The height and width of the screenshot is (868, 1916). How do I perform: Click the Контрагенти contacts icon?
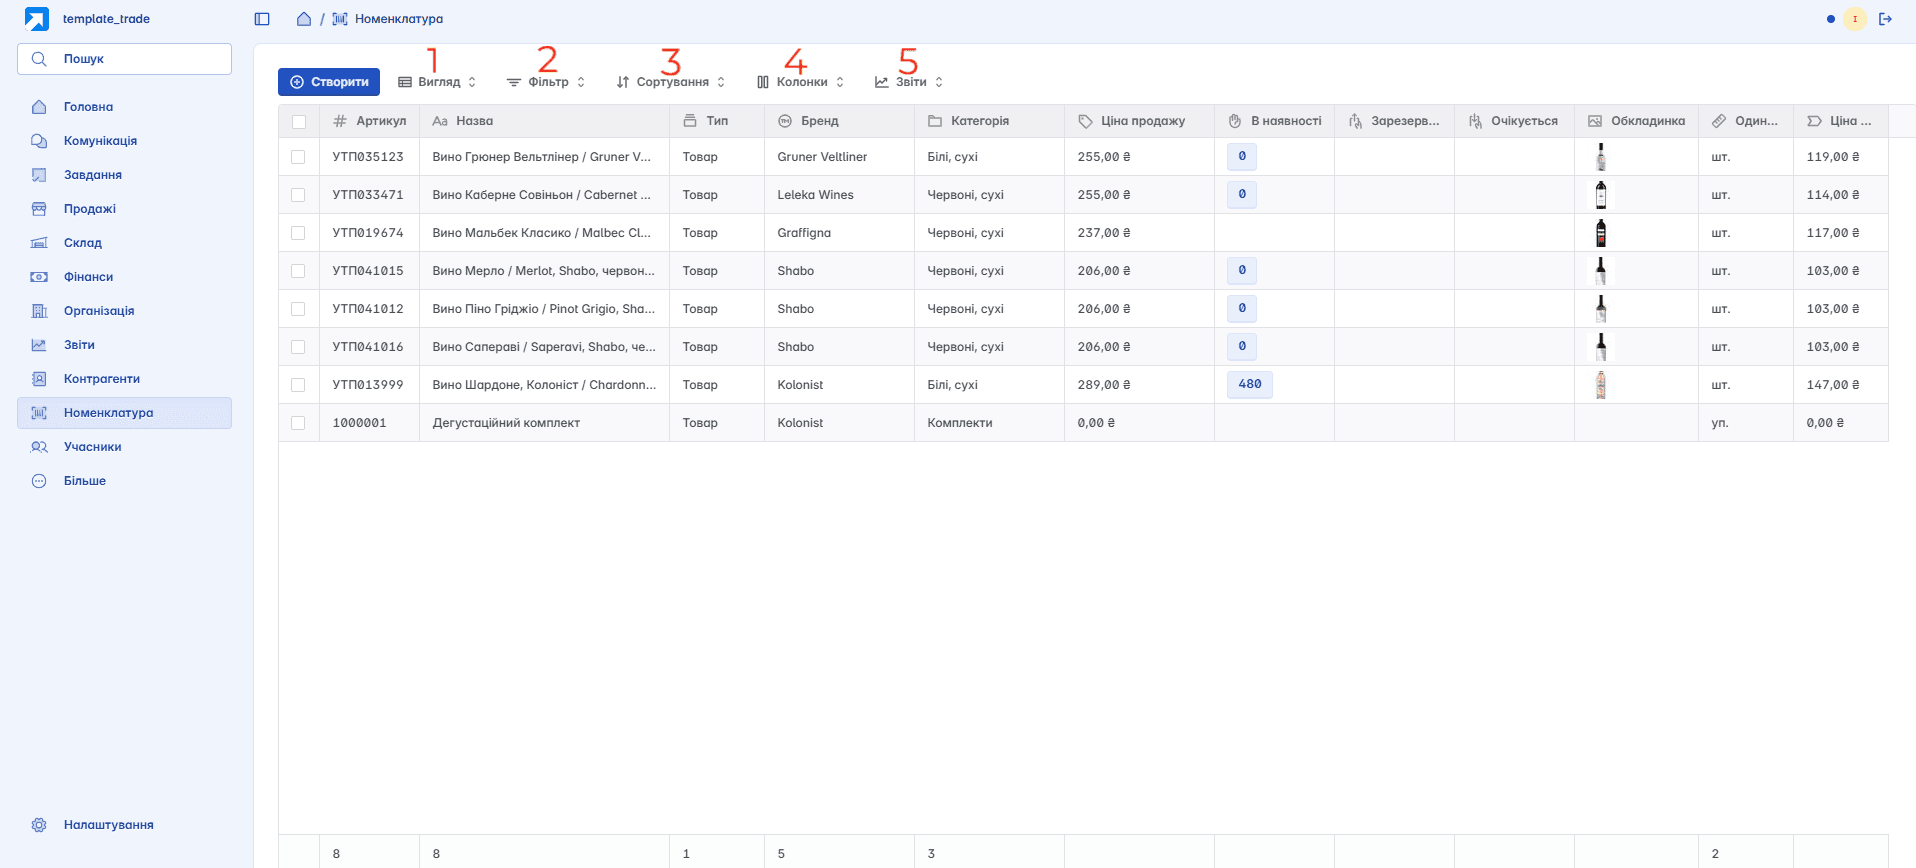(39, 379)
